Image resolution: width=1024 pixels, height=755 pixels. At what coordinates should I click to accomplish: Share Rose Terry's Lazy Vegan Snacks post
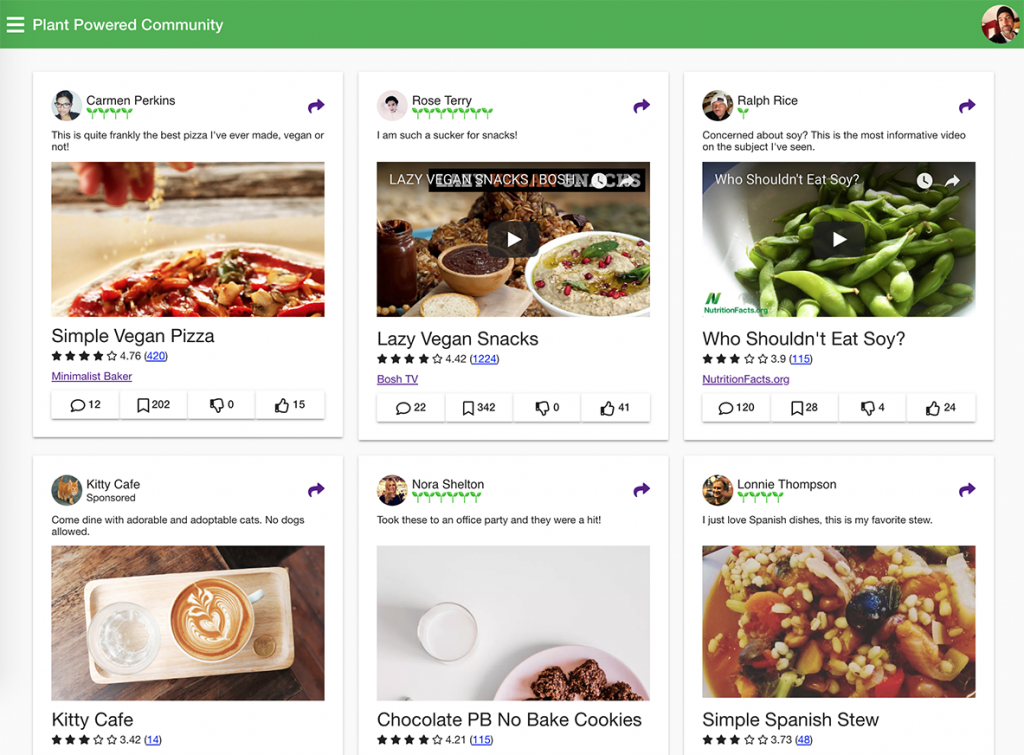pyautogui.click(x=641, y=106)
